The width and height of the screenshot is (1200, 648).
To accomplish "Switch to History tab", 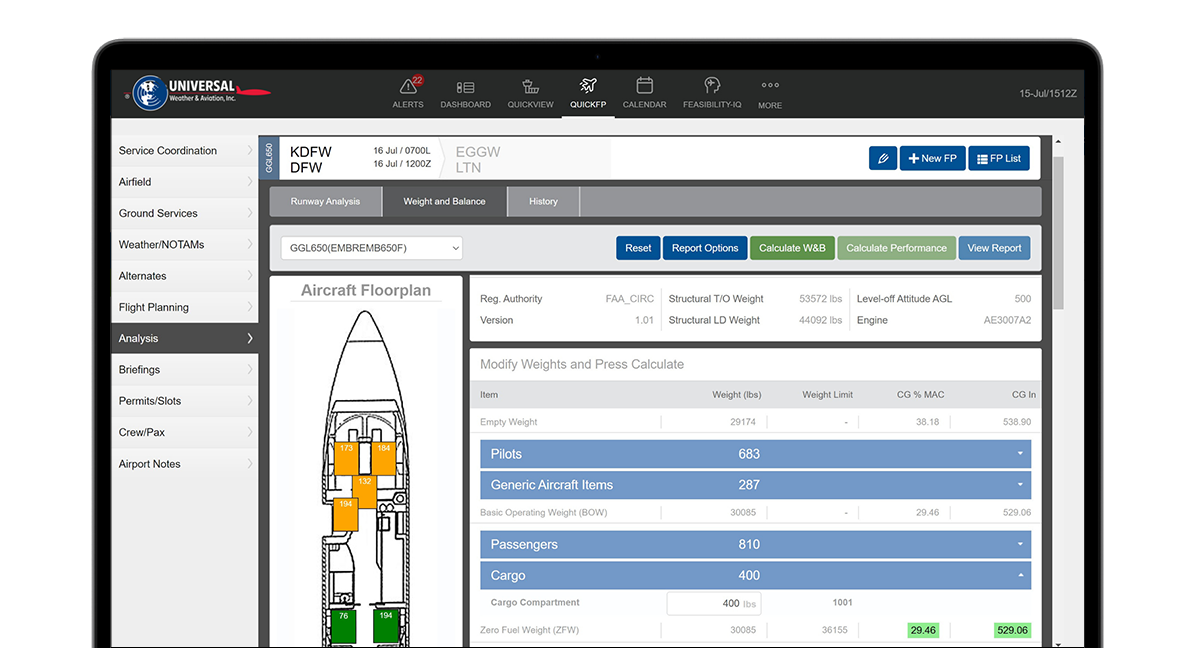I will coord(543,201).
